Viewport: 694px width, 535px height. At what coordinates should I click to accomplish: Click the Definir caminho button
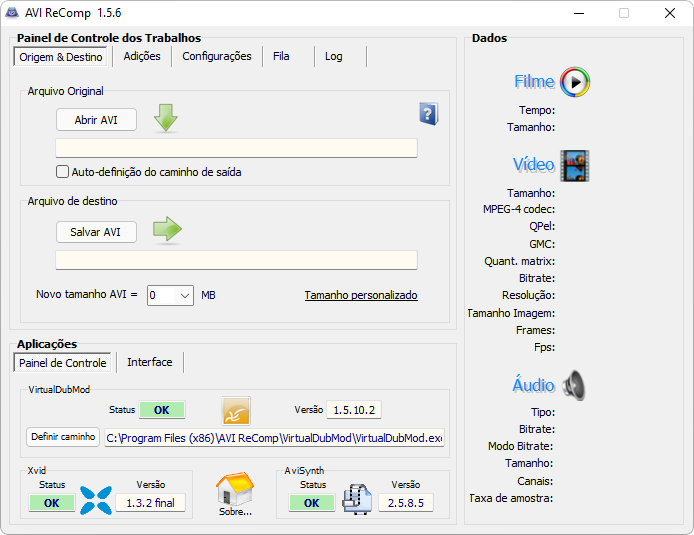coord(63,437)
